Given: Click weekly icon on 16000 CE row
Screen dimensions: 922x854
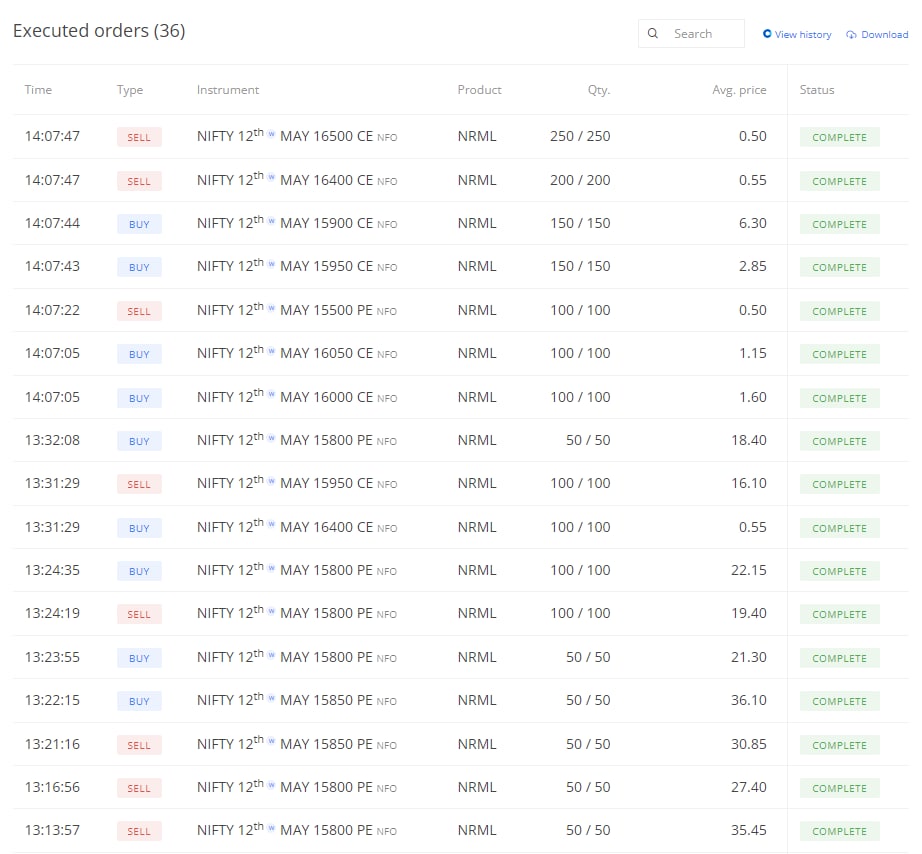Looking at the screenshot, I should tap(271, 394).
